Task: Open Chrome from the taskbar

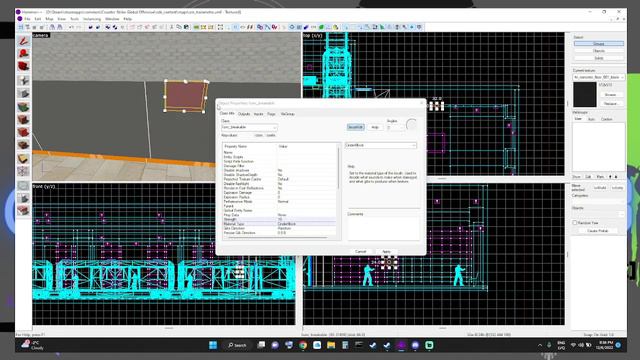Action: pos(303,345)
